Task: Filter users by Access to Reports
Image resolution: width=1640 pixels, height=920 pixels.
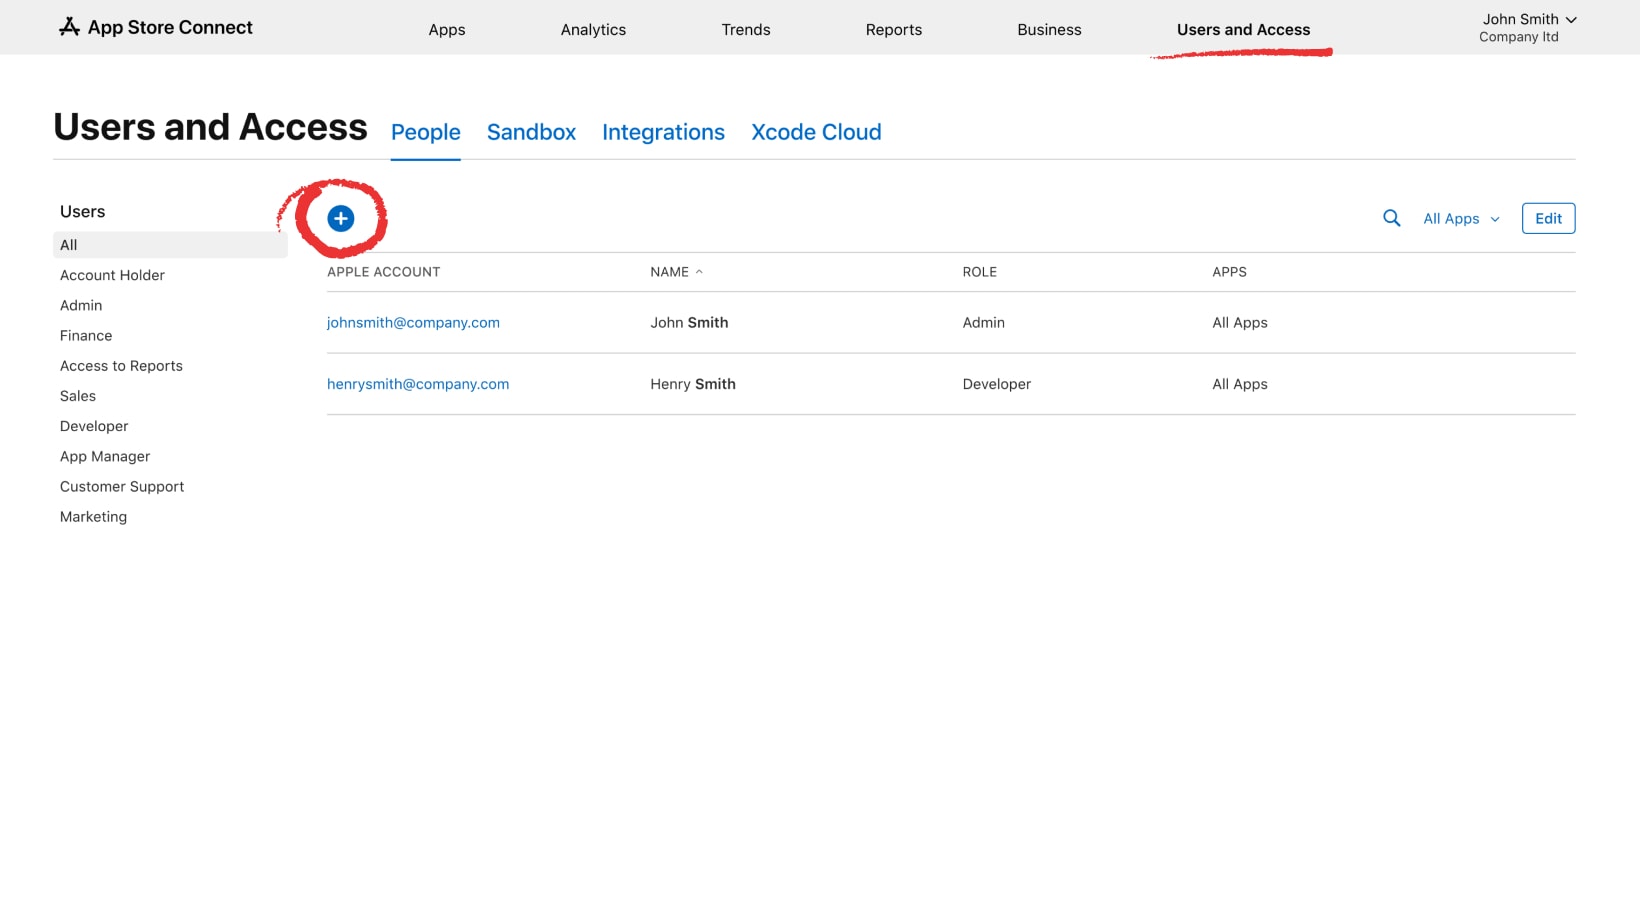Action: pos(121,366)
